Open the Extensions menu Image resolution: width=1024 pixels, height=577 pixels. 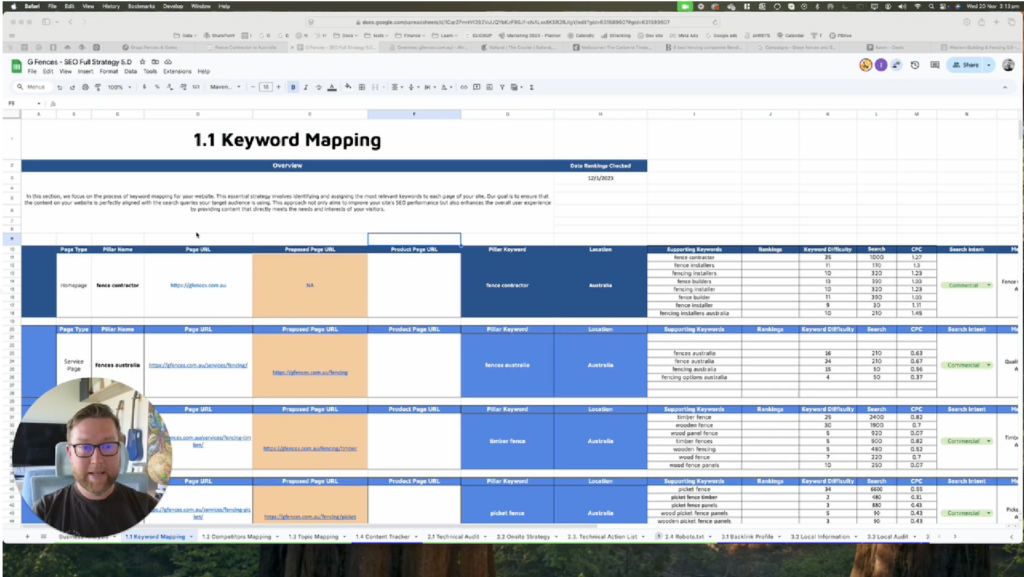[177, 72]
